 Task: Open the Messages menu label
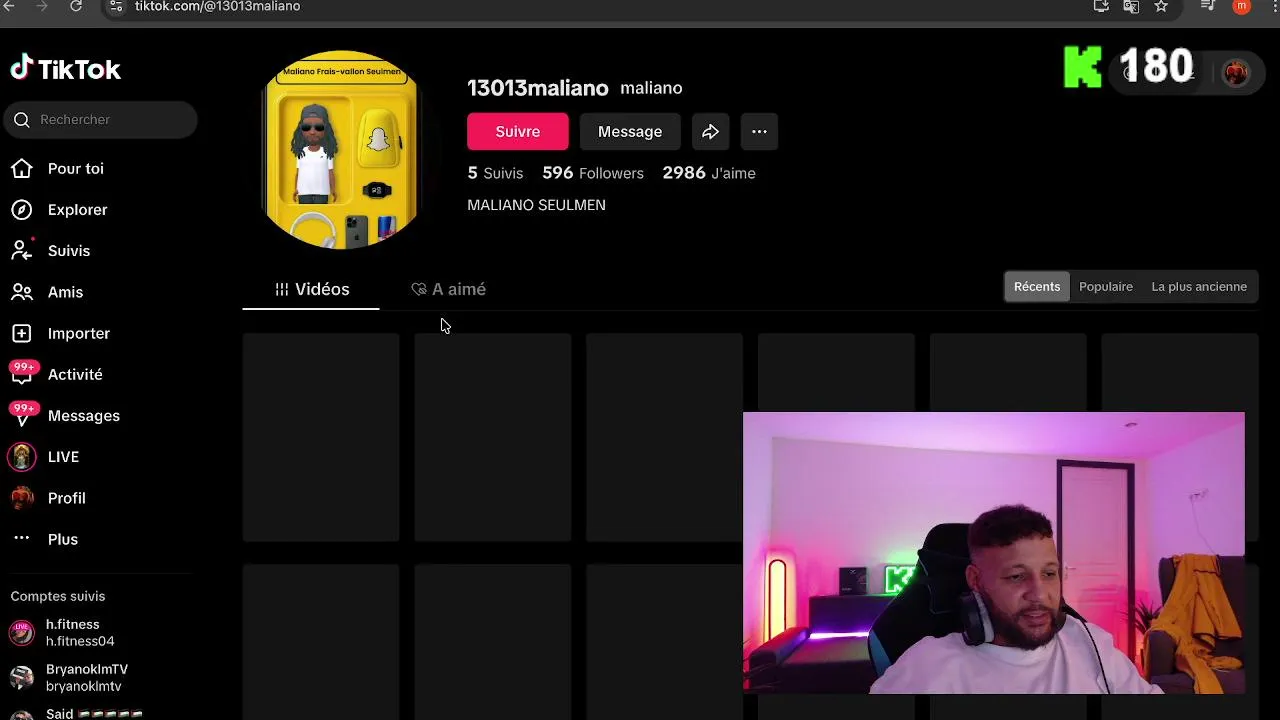pos(84,416)
